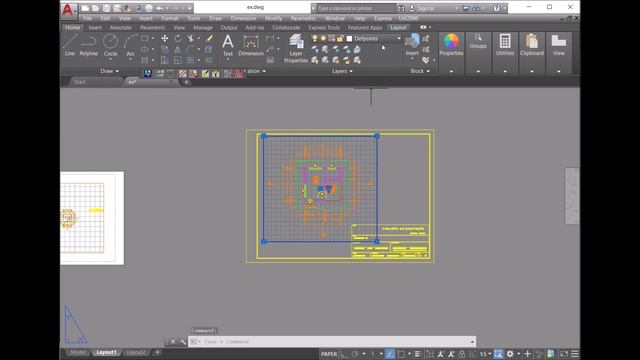The width and height of the screenshot is (640, 360).
Task: Select the Arc tool
Action: (130, 46)
